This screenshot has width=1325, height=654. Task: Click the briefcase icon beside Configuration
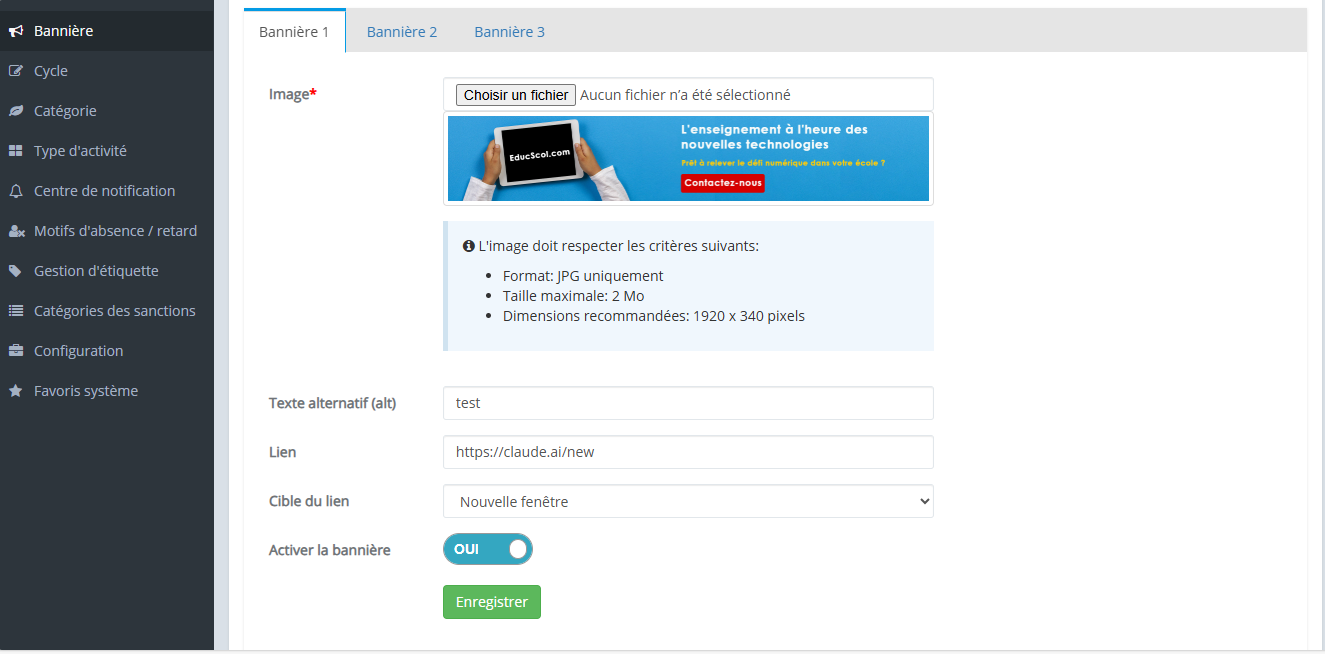[16, 351]
